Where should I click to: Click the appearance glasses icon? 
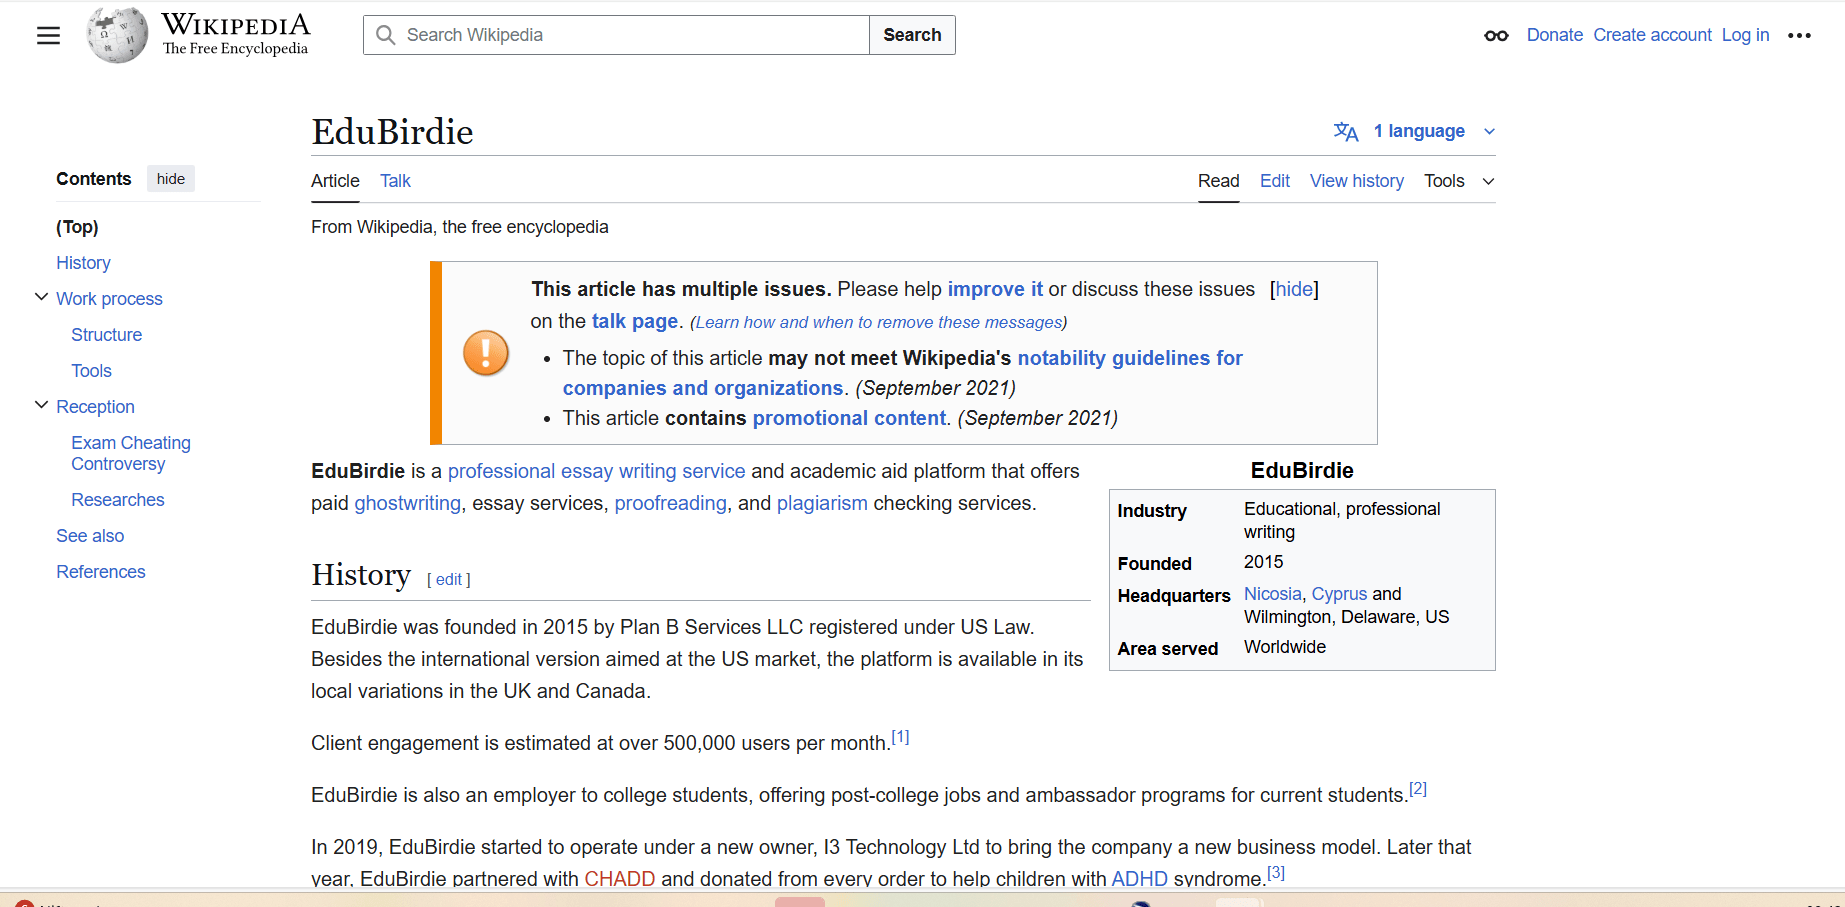coord(1496,36)
